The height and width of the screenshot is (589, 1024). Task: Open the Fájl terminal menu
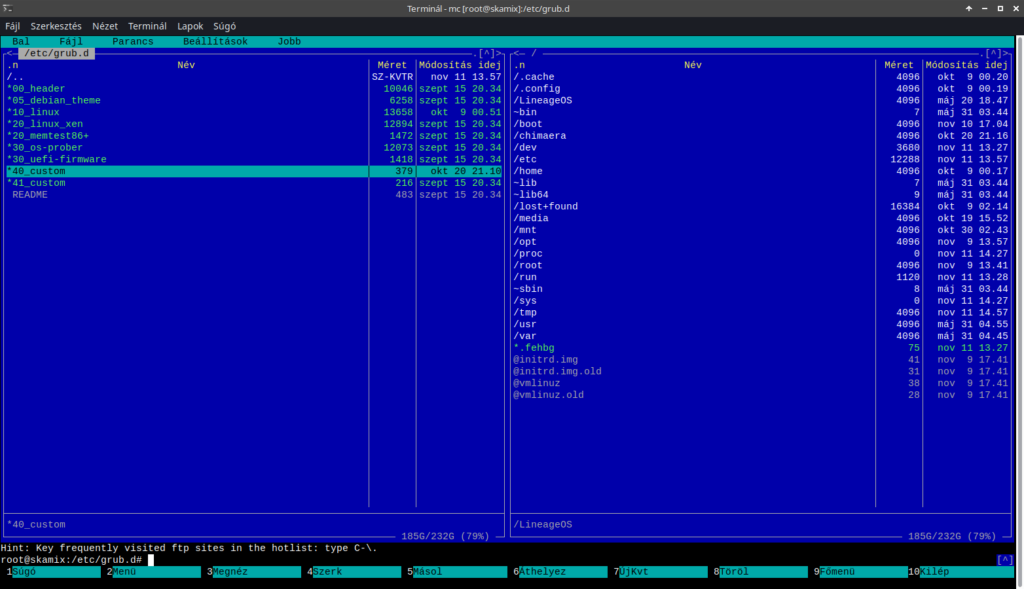click(12, 26)
